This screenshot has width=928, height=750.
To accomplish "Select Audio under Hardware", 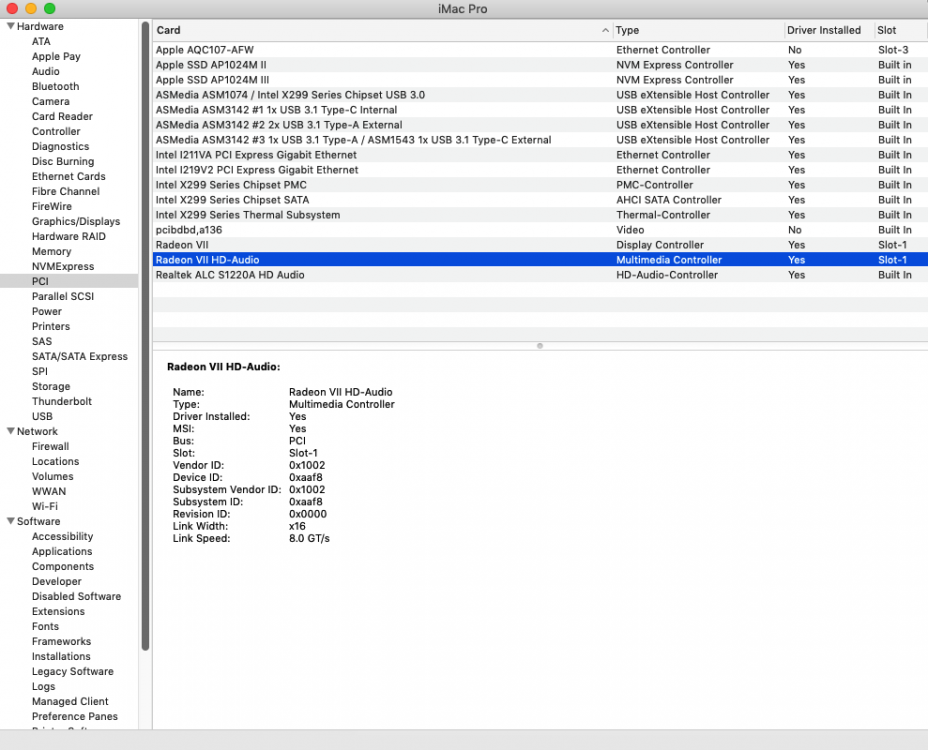I will coord(46,71).
